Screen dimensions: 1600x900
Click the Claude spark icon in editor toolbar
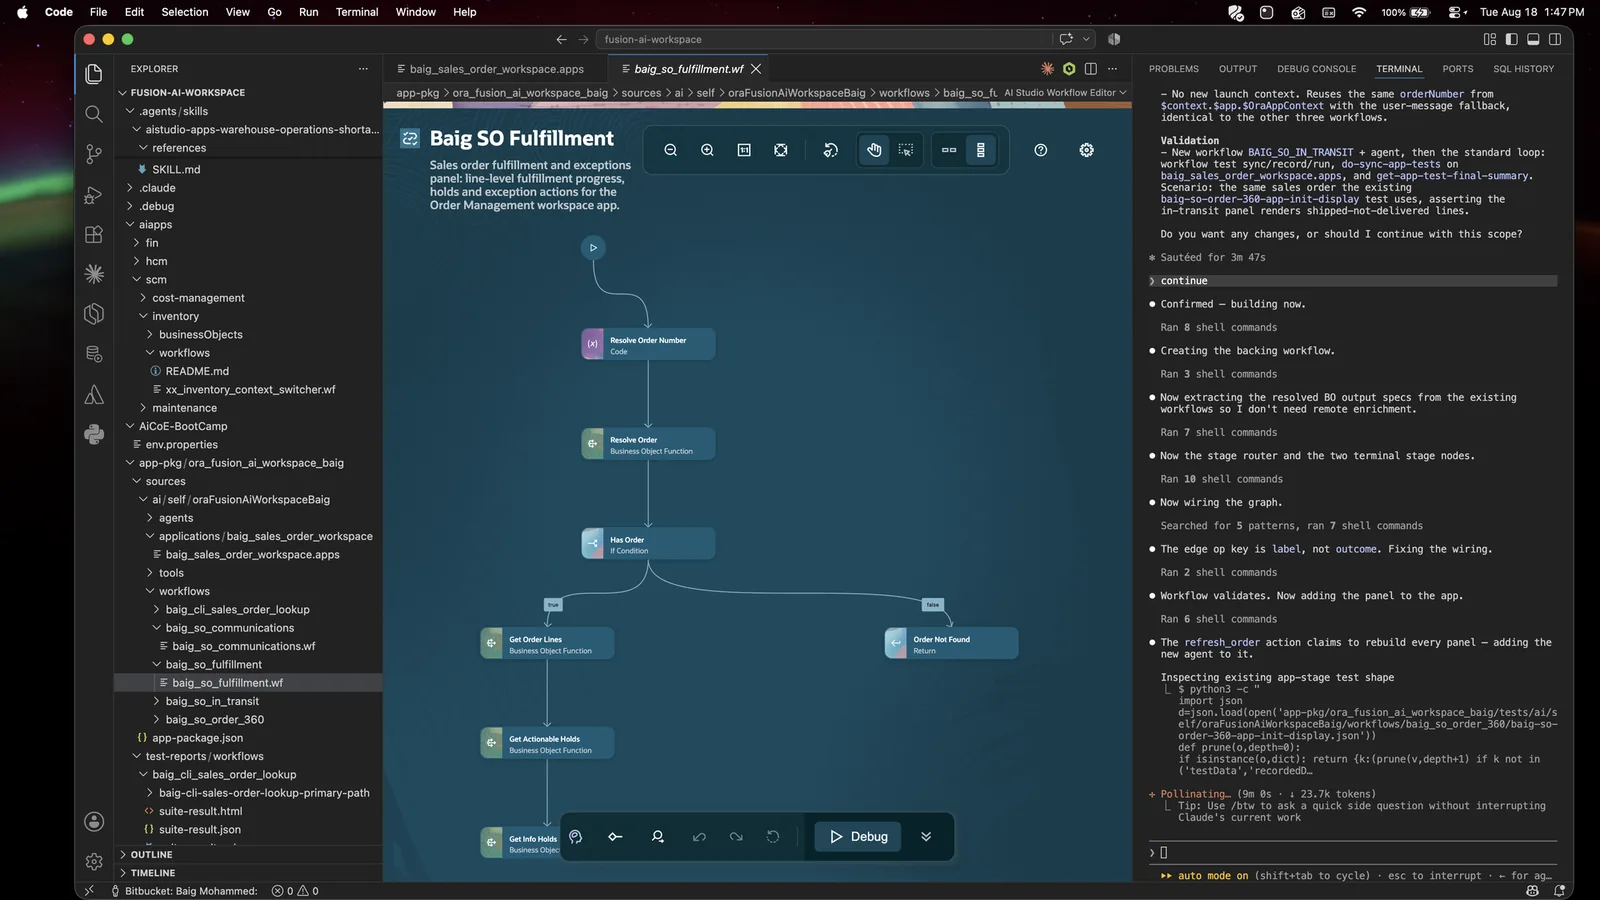(1047, 69)
